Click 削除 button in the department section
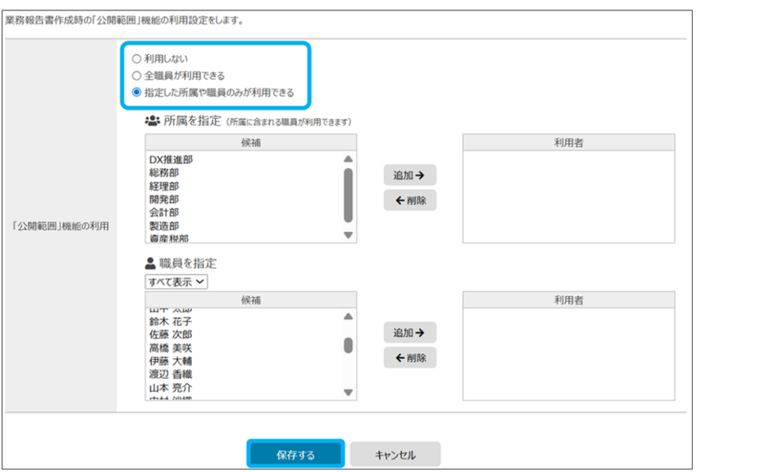The height and width of the screenshot is (472, 771). point(410,200)
